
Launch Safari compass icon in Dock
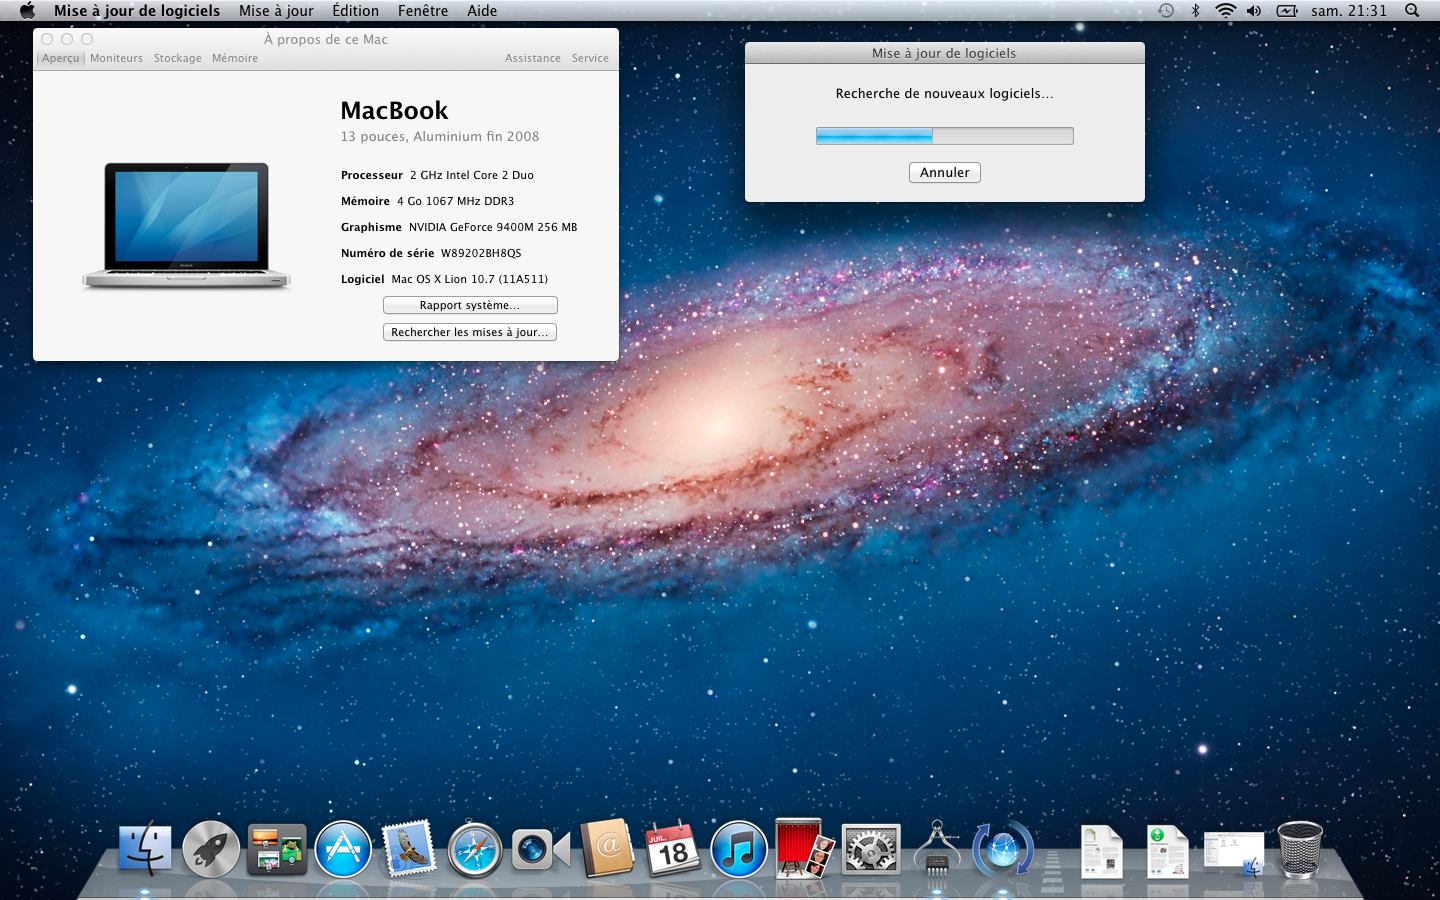(x=475, y=850)
